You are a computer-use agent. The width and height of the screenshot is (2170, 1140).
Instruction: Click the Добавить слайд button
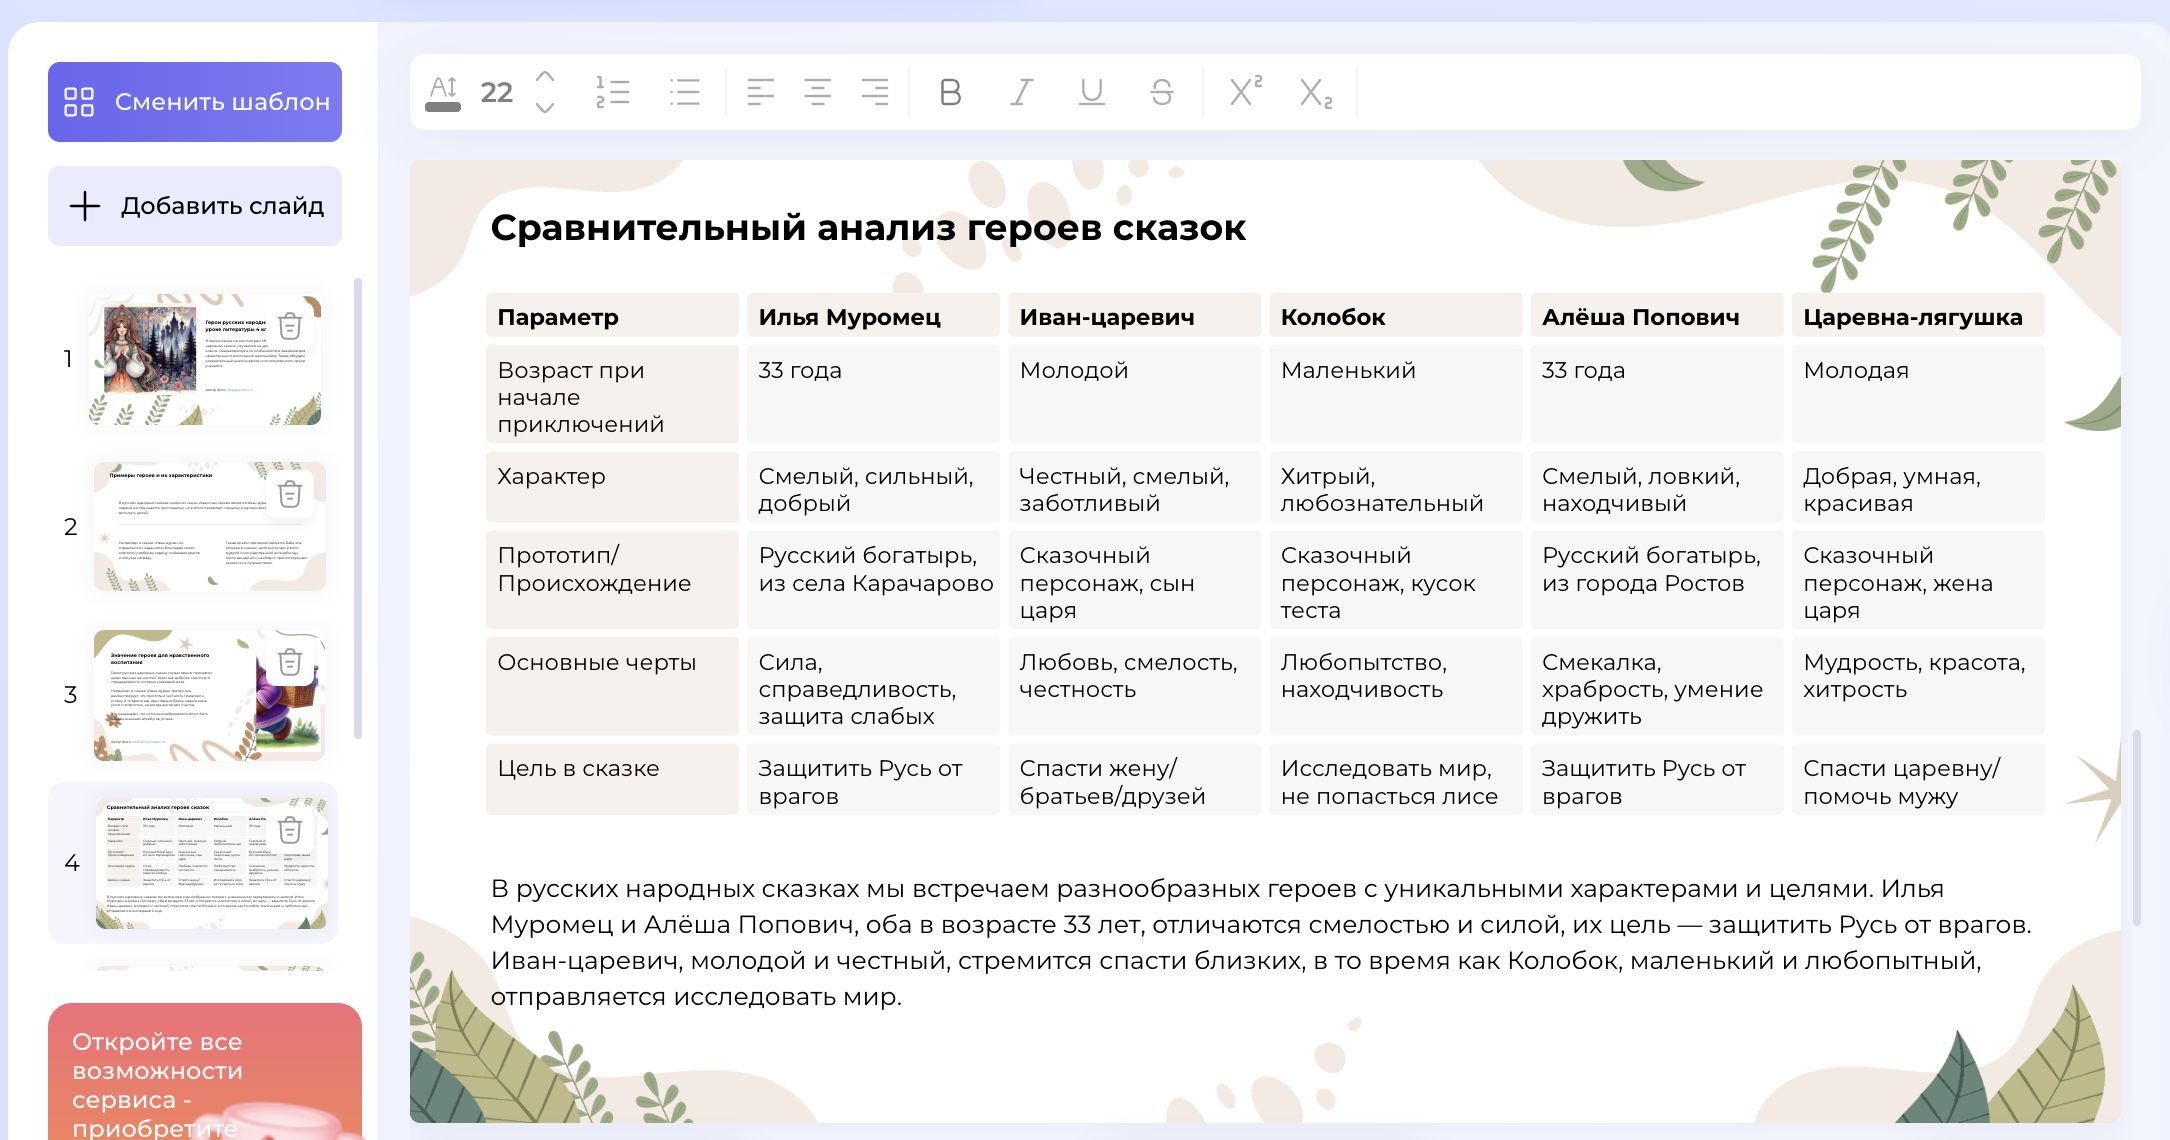(195, 206)
